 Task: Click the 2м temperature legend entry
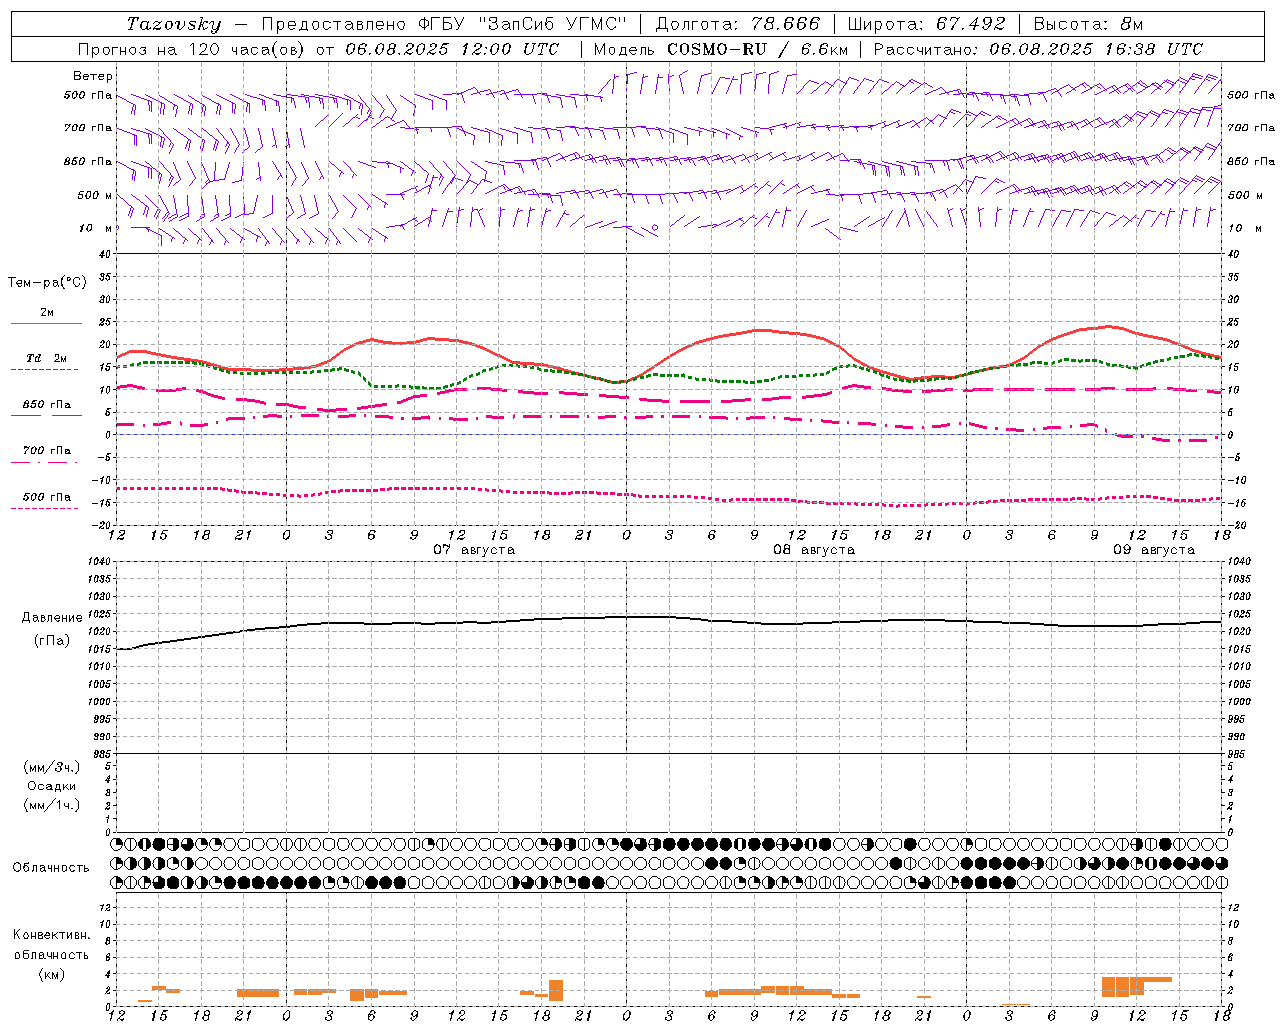(x=47, y=312)
